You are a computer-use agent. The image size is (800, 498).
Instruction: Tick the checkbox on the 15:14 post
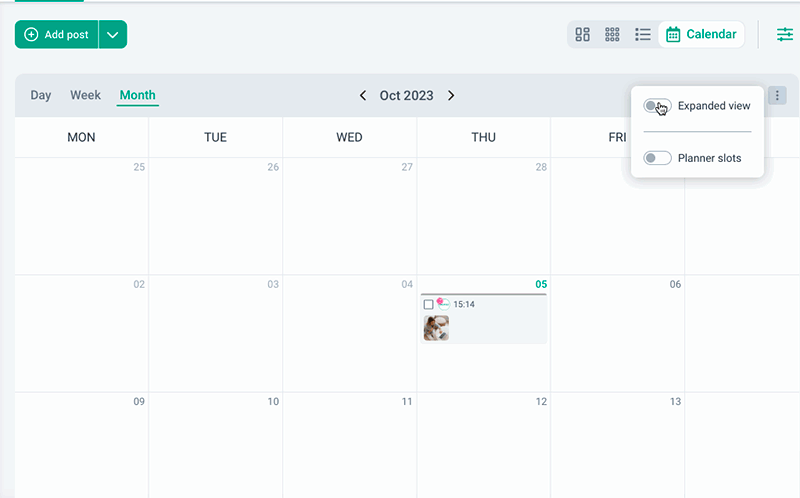[x=429, y=304]
